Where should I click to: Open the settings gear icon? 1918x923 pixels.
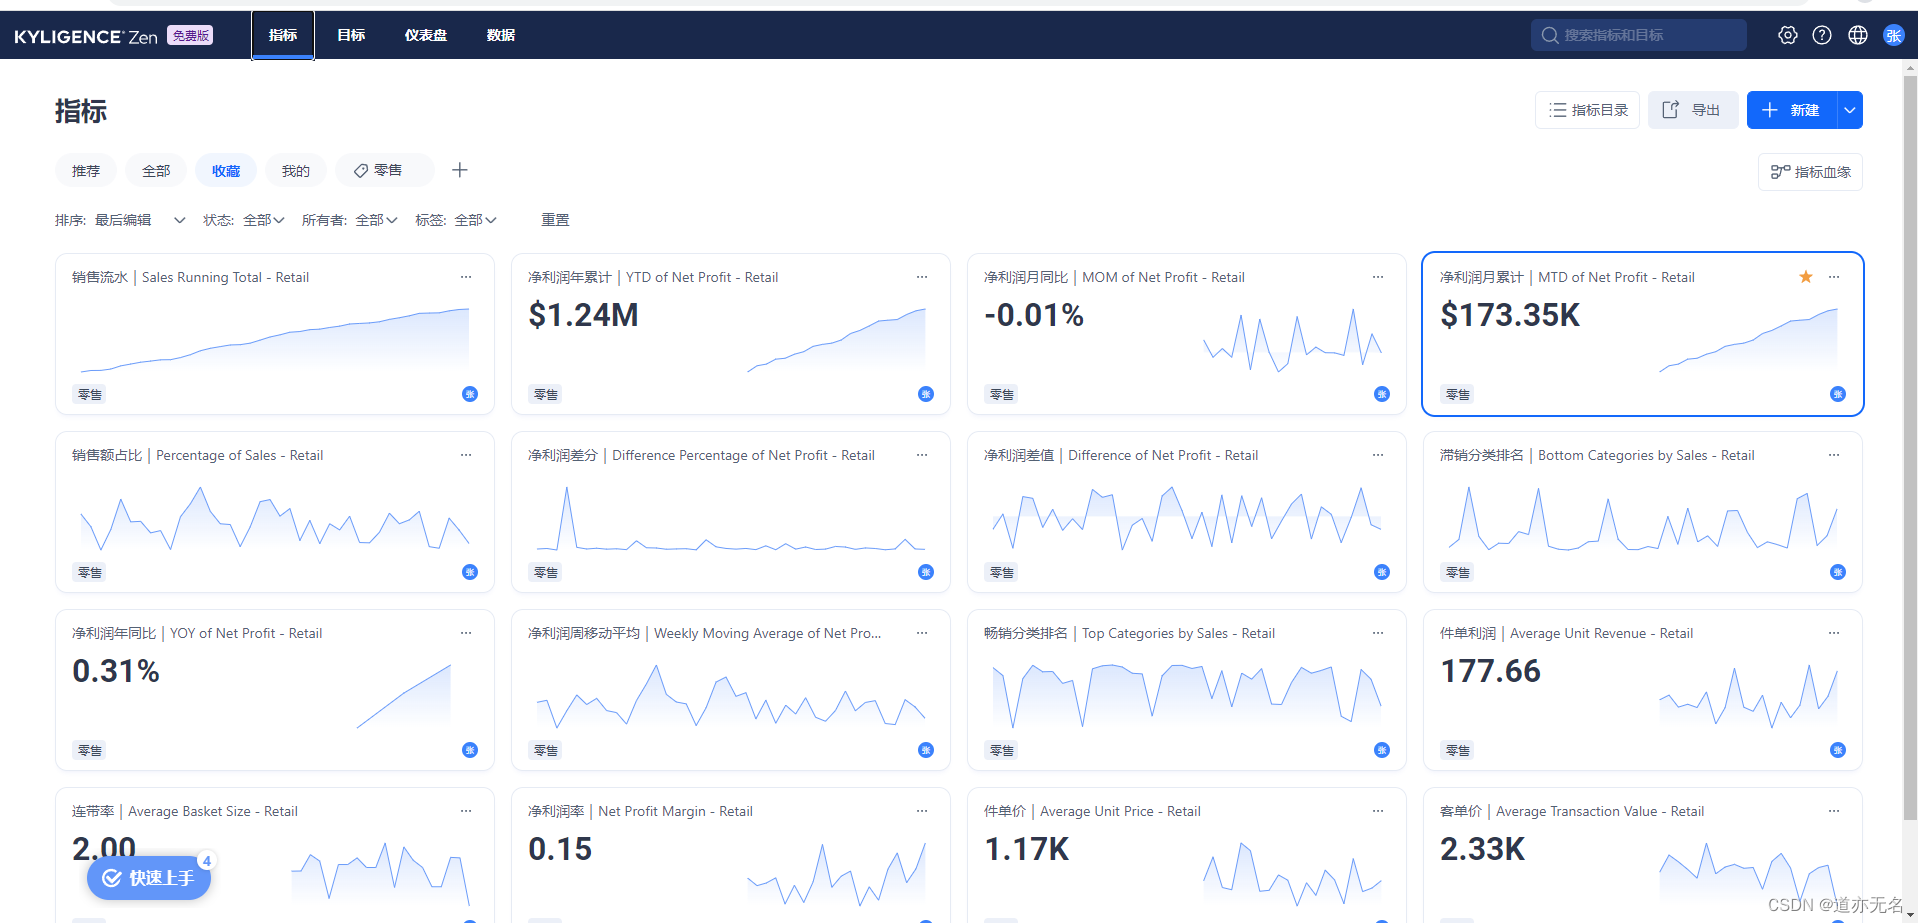pyautogui.click(x=1788, y=35)
